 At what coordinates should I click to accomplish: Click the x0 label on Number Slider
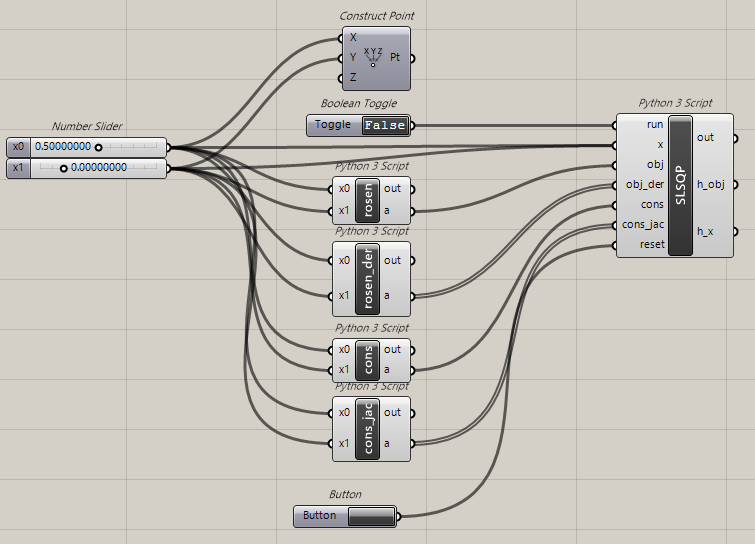[x=18, y=147]
